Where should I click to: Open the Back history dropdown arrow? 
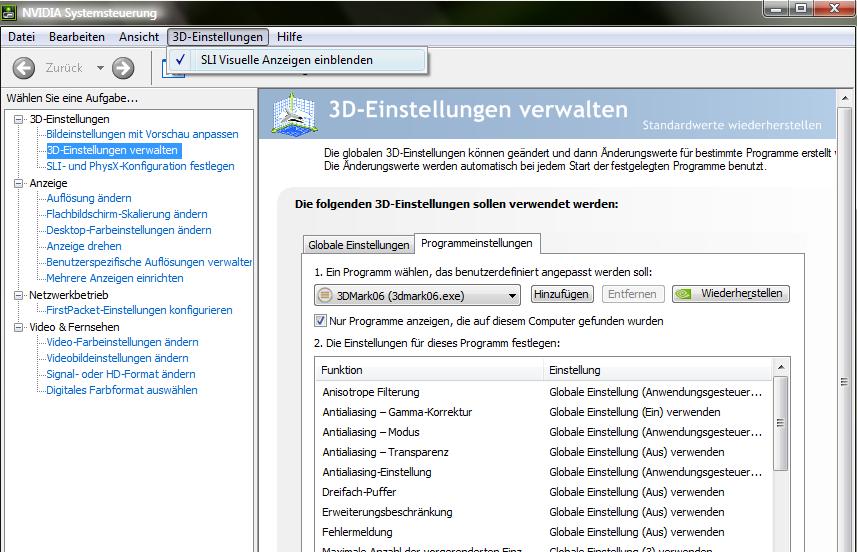100,68
